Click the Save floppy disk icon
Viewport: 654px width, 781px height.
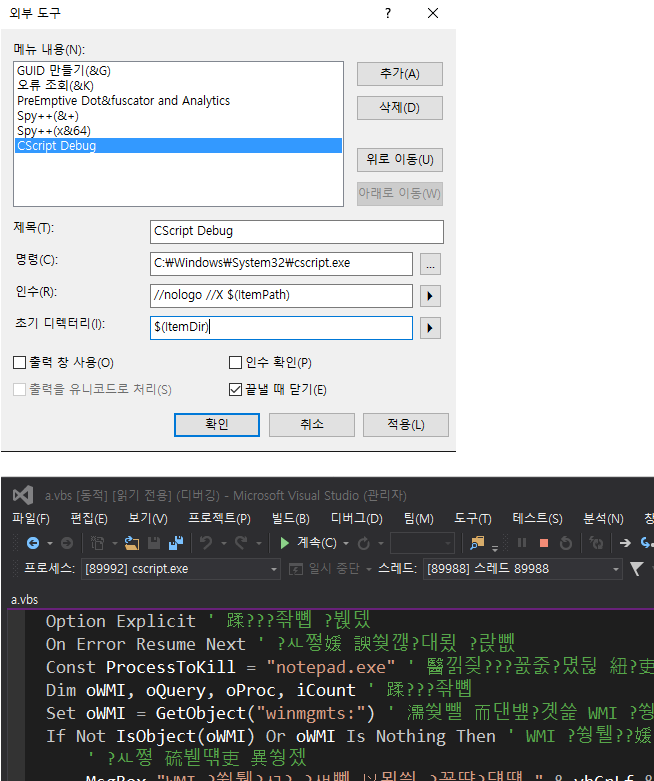[x=154, y=543]
